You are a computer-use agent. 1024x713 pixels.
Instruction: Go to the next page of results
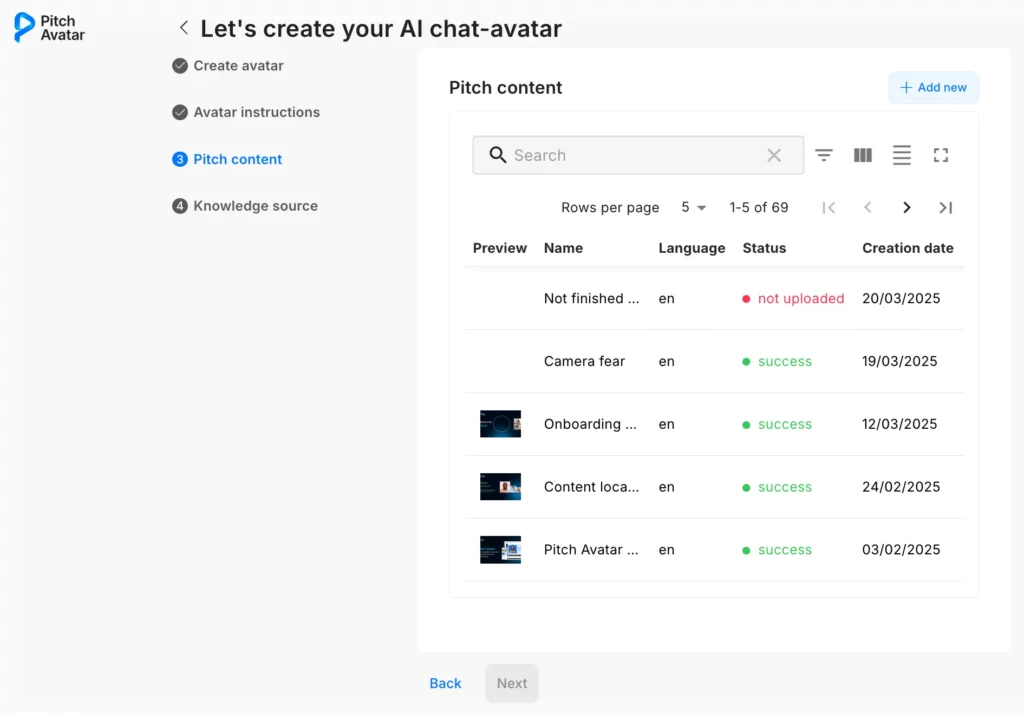coord(906,207)
